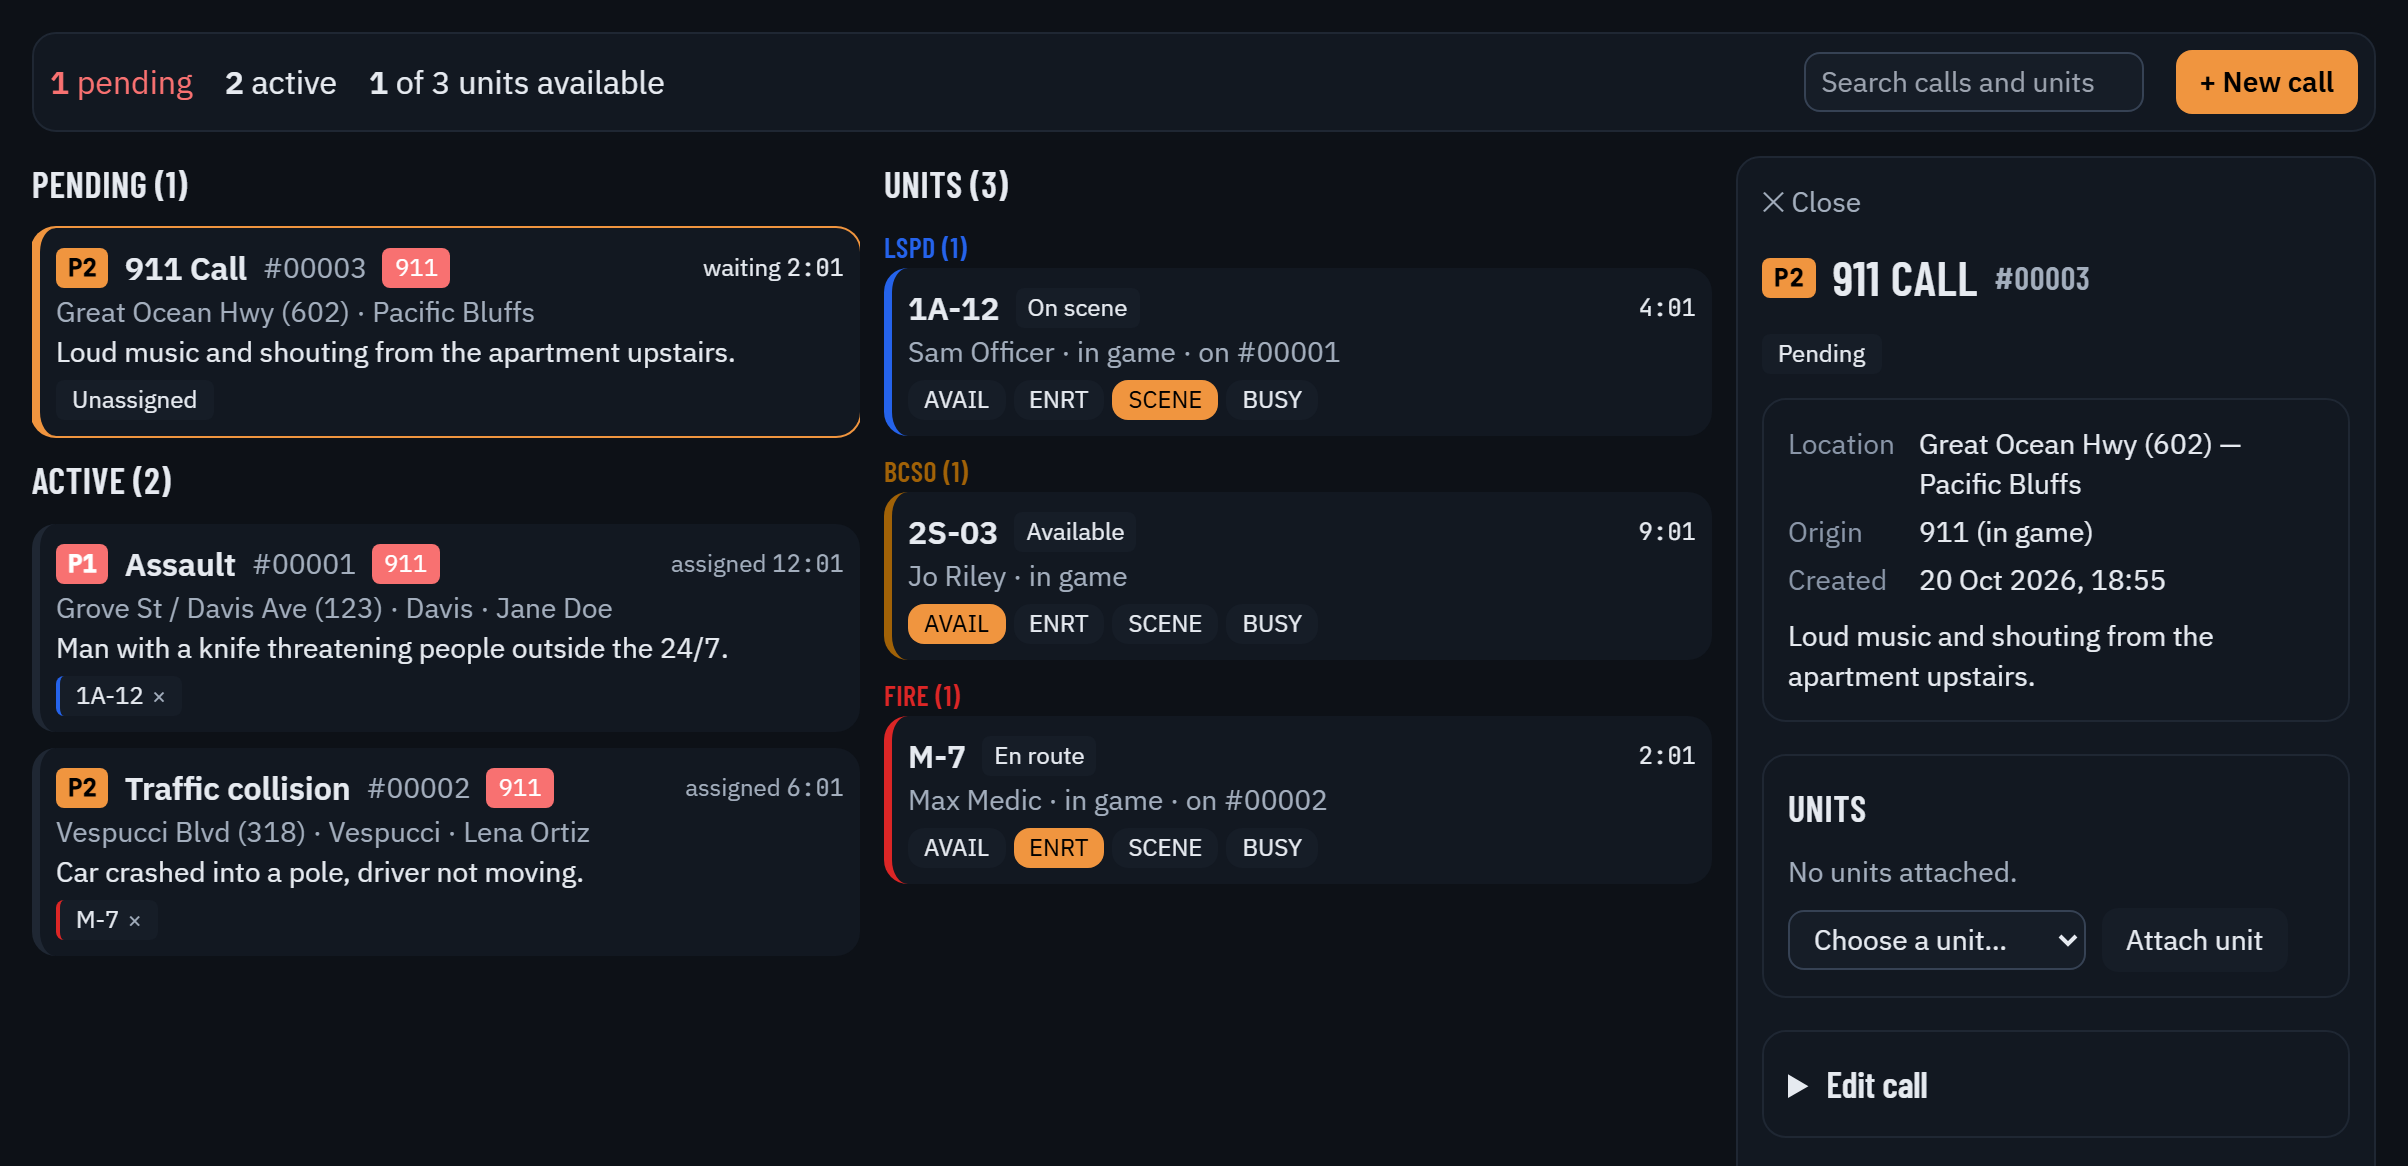Set unit 2S-03 status to BUSY
The image size is (2408, 1166).
(1272, 624)
